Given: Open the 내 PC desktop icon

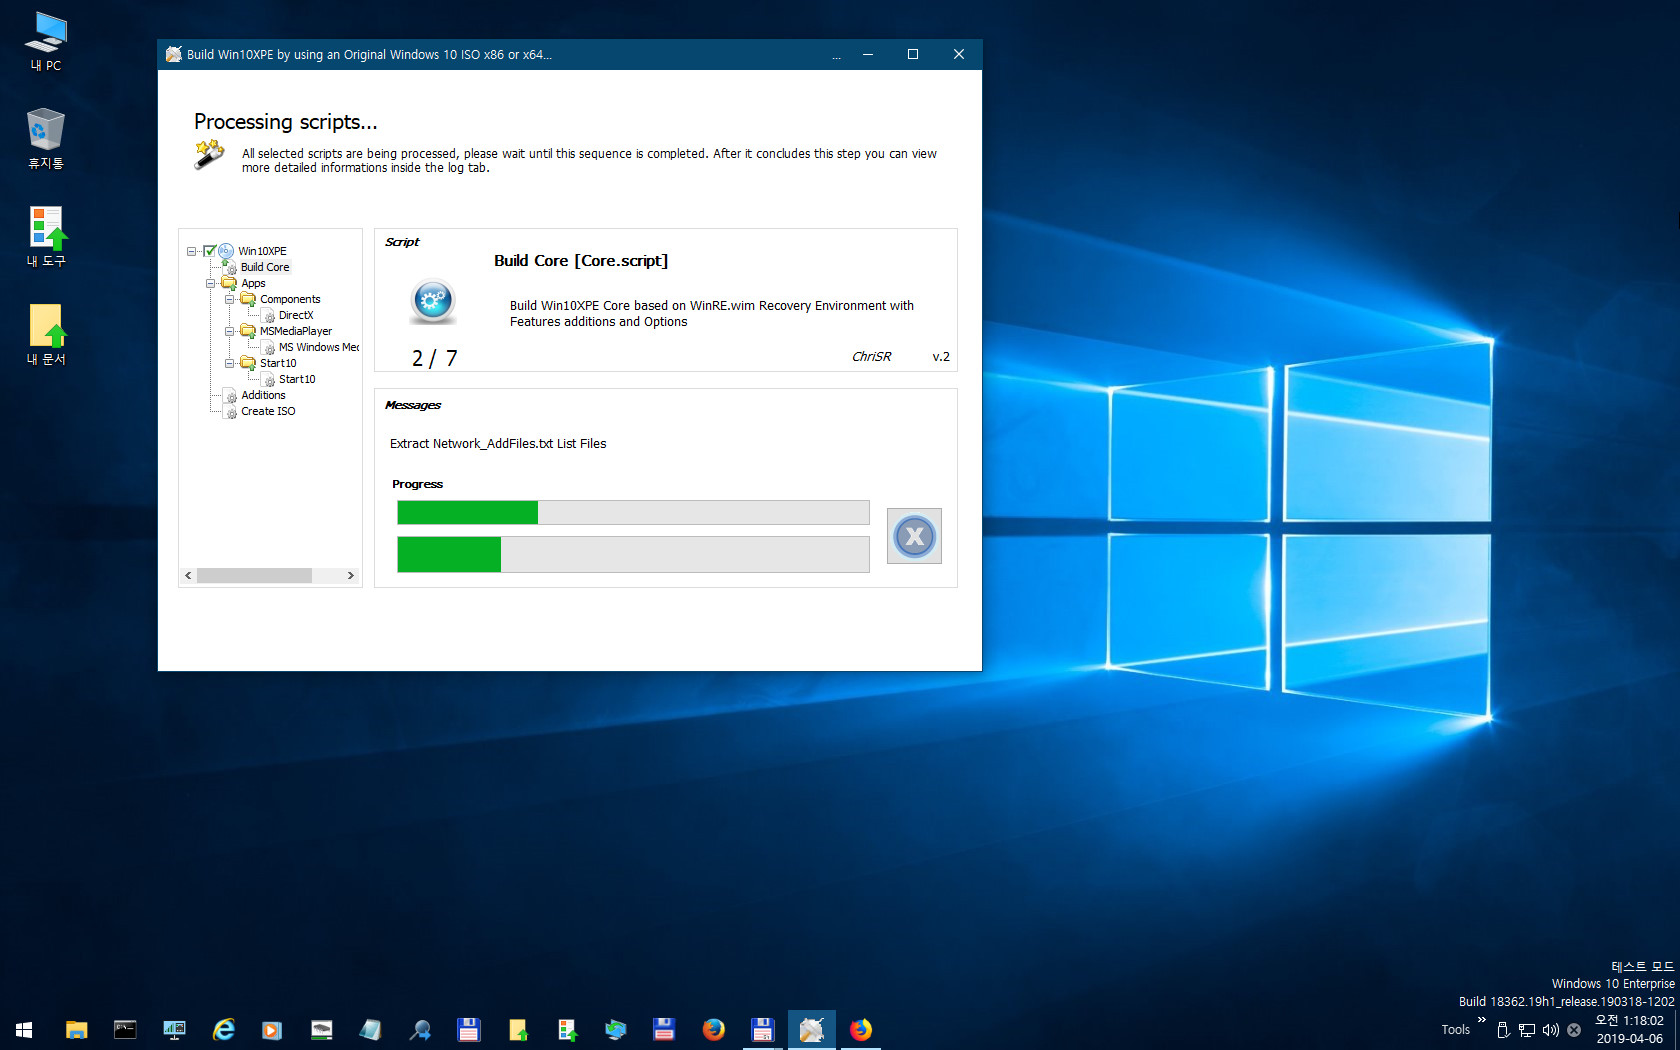Looking at the screenshot, I should click(46, 42).
